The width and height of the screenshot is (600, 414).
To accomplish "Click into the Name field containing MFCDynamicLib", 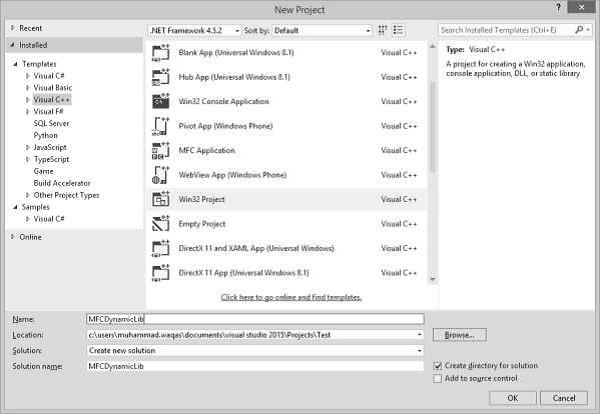I will [x=255, y=319].
